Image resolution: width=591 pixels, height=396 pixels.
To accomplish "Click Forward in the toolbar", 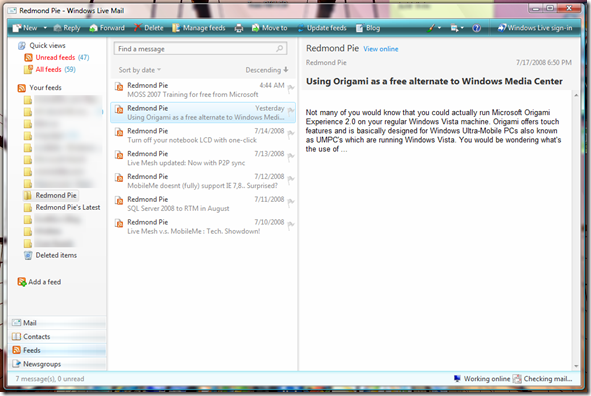I will click(x=107, y=28).
